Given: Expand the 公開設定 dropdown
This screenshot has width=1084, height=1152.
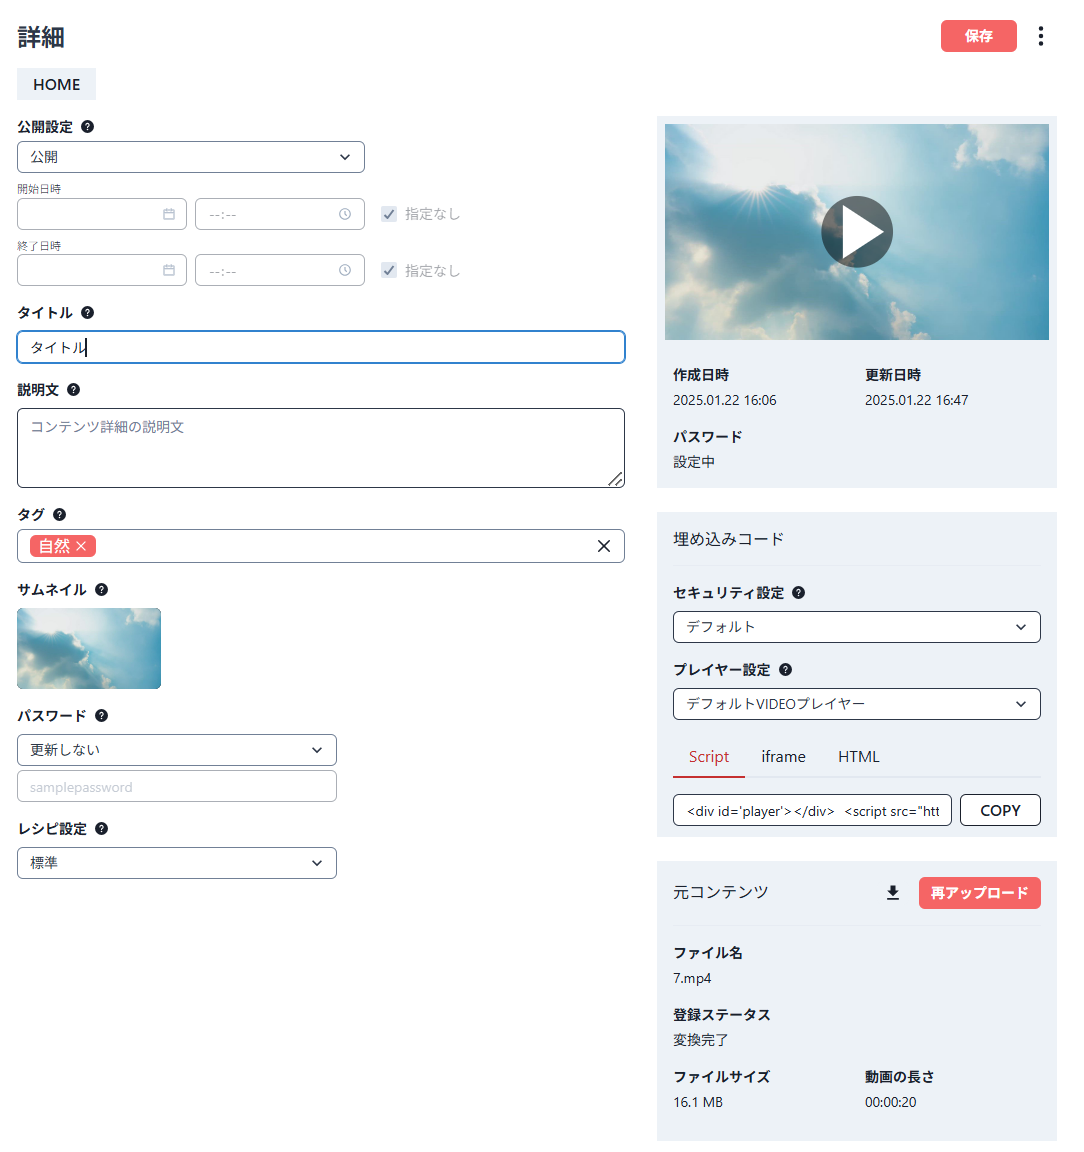Looking at the screenshot, I should 191,157.
